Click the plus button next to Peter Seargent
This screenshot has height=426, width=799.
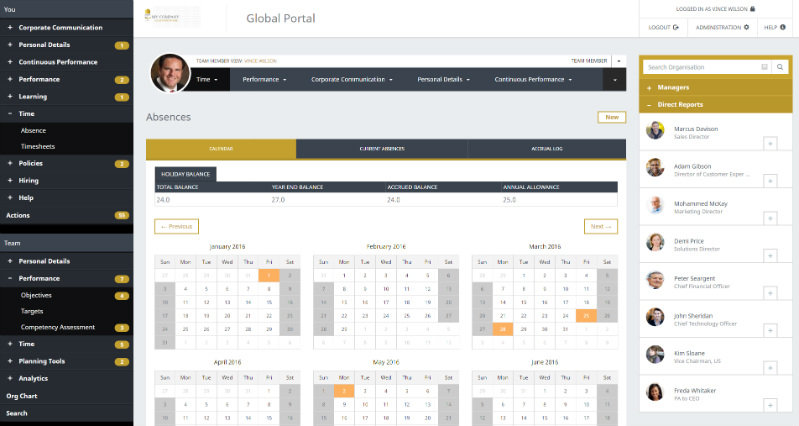770,293
